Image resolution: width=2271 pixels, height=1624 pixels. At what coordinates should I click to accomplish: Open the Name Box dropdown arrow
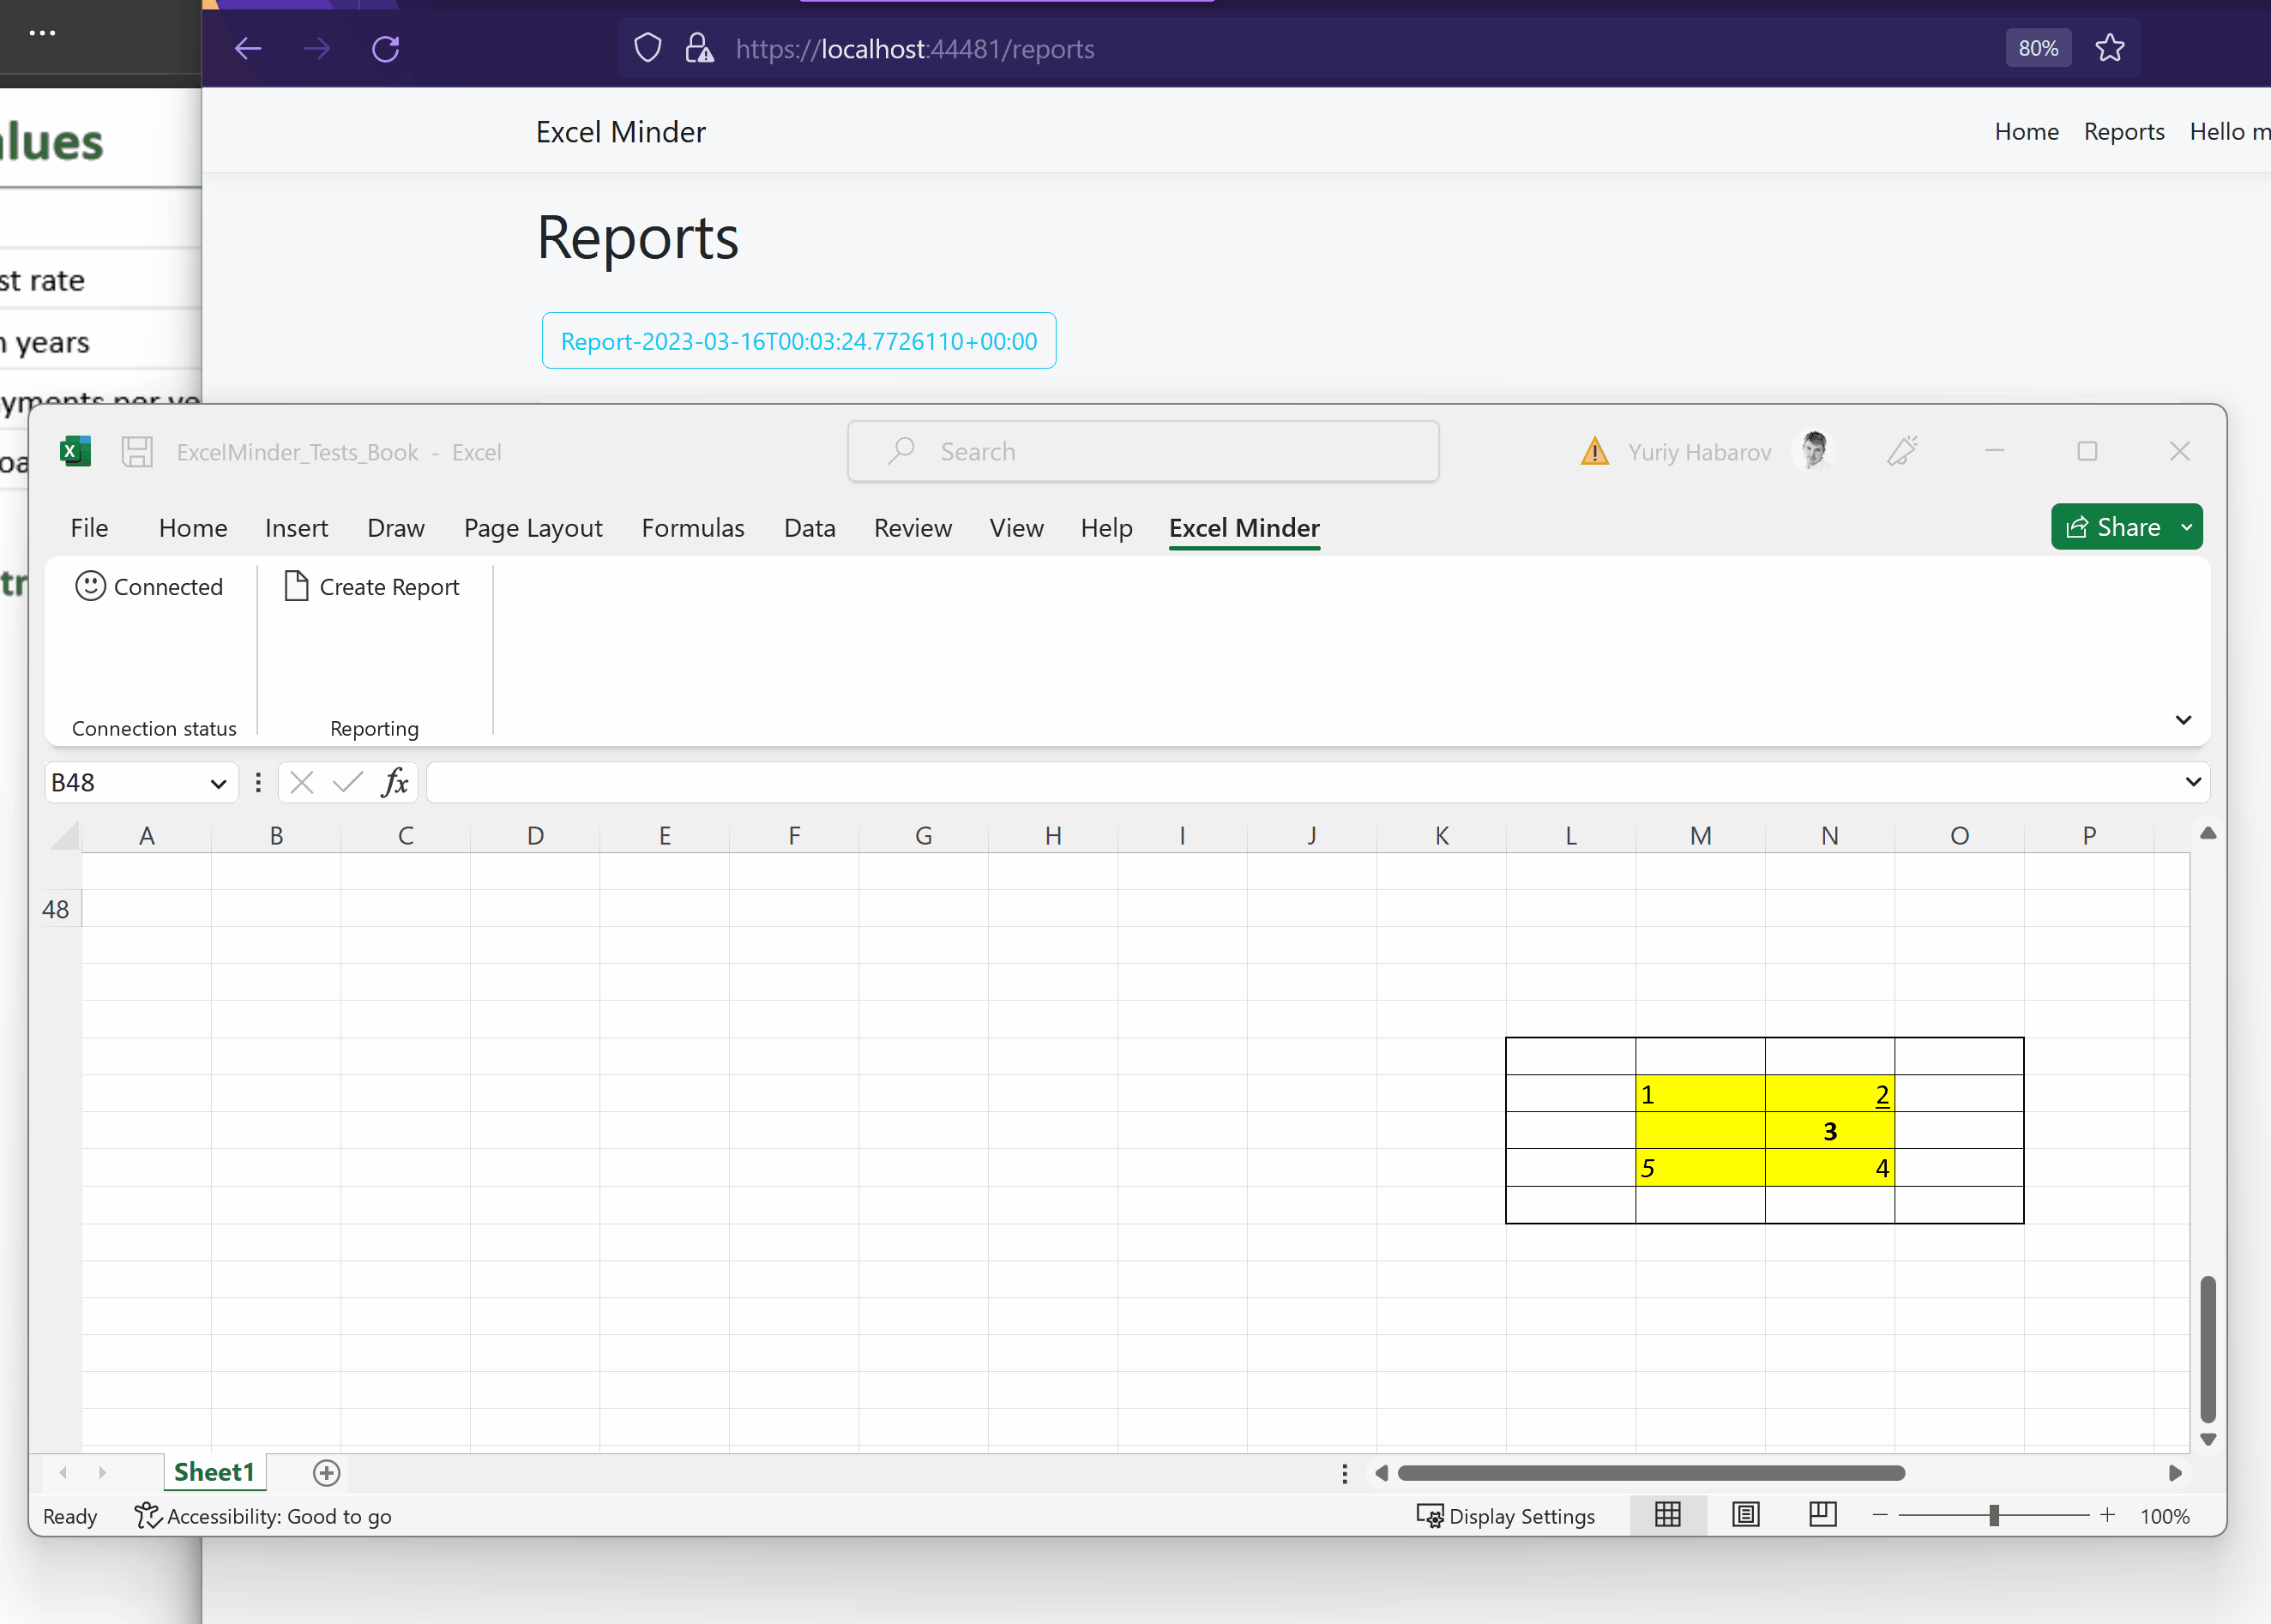point(218,783)
